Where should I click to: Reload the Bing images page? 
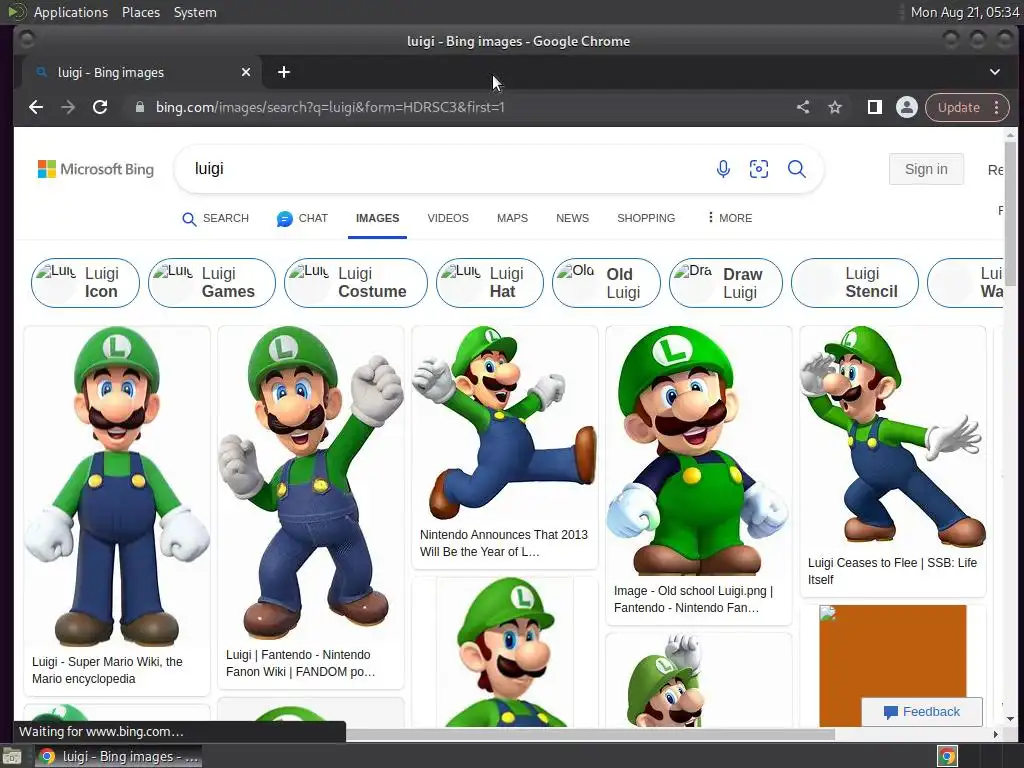tap(100, 107)
